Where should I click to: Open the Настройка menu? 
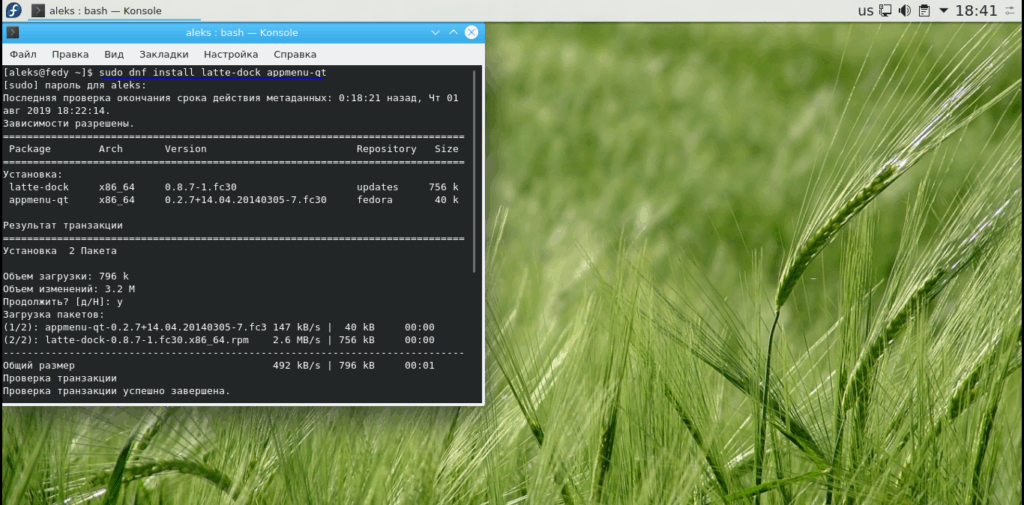pos(230,54)
